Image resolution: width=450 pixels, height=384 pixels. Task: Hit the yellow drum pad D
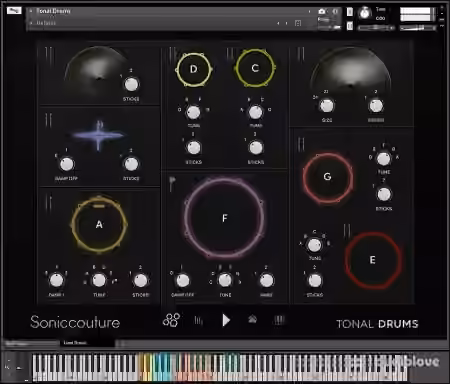193,69
